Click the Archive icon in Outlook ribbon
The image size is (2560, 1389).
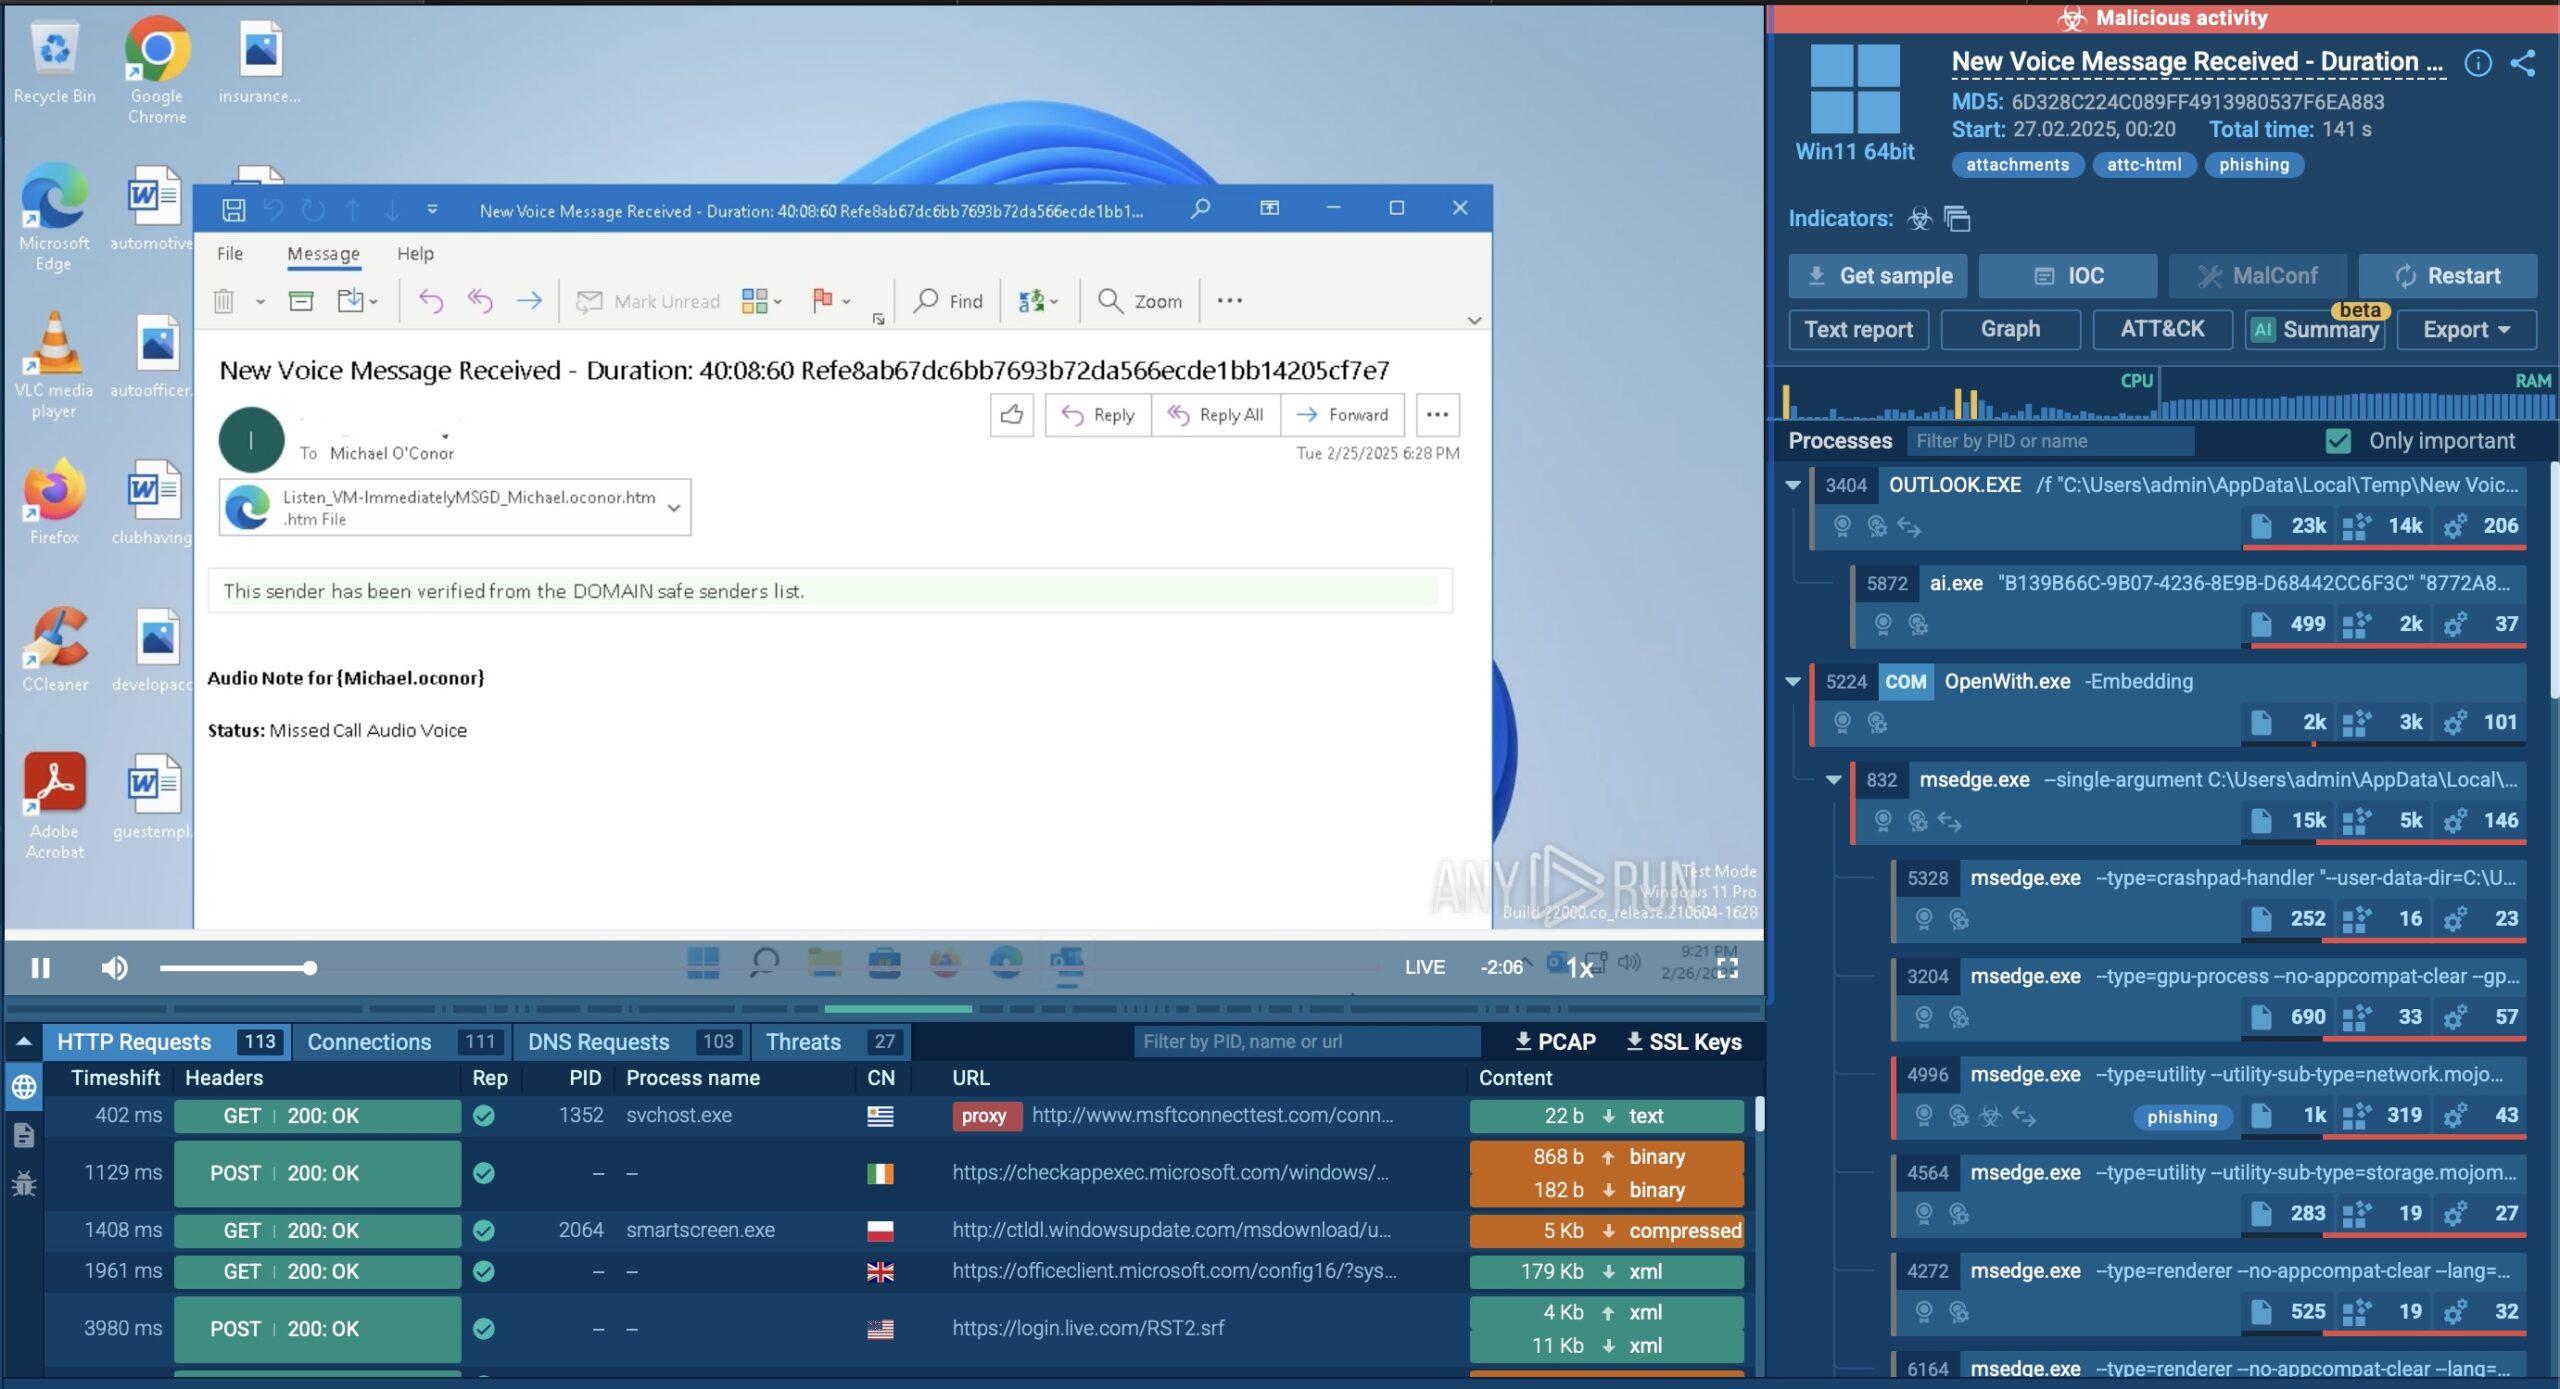301,301
